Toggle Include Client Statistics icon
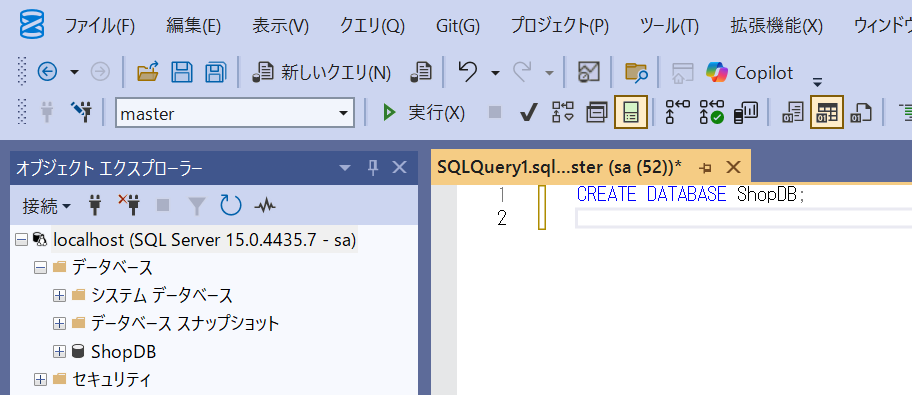Viewport: 912px width, 395px height. (747, 112)
